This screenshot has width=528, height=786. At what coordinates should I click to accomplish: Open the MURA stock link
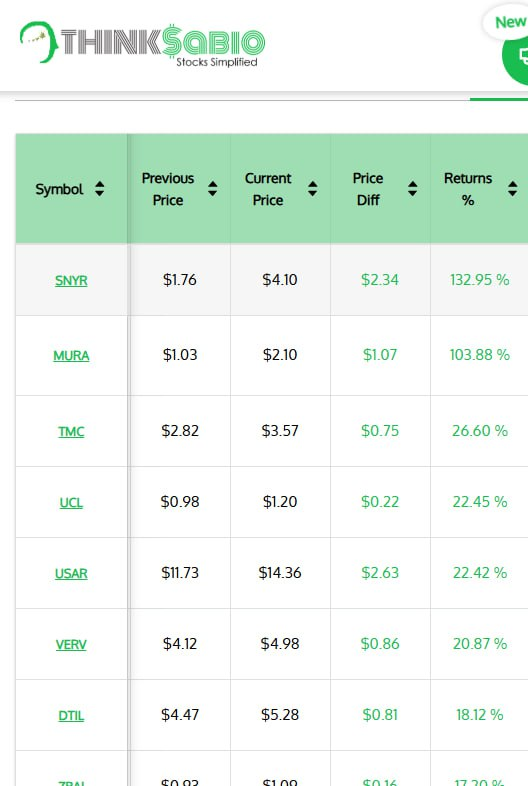coord(71,355)
